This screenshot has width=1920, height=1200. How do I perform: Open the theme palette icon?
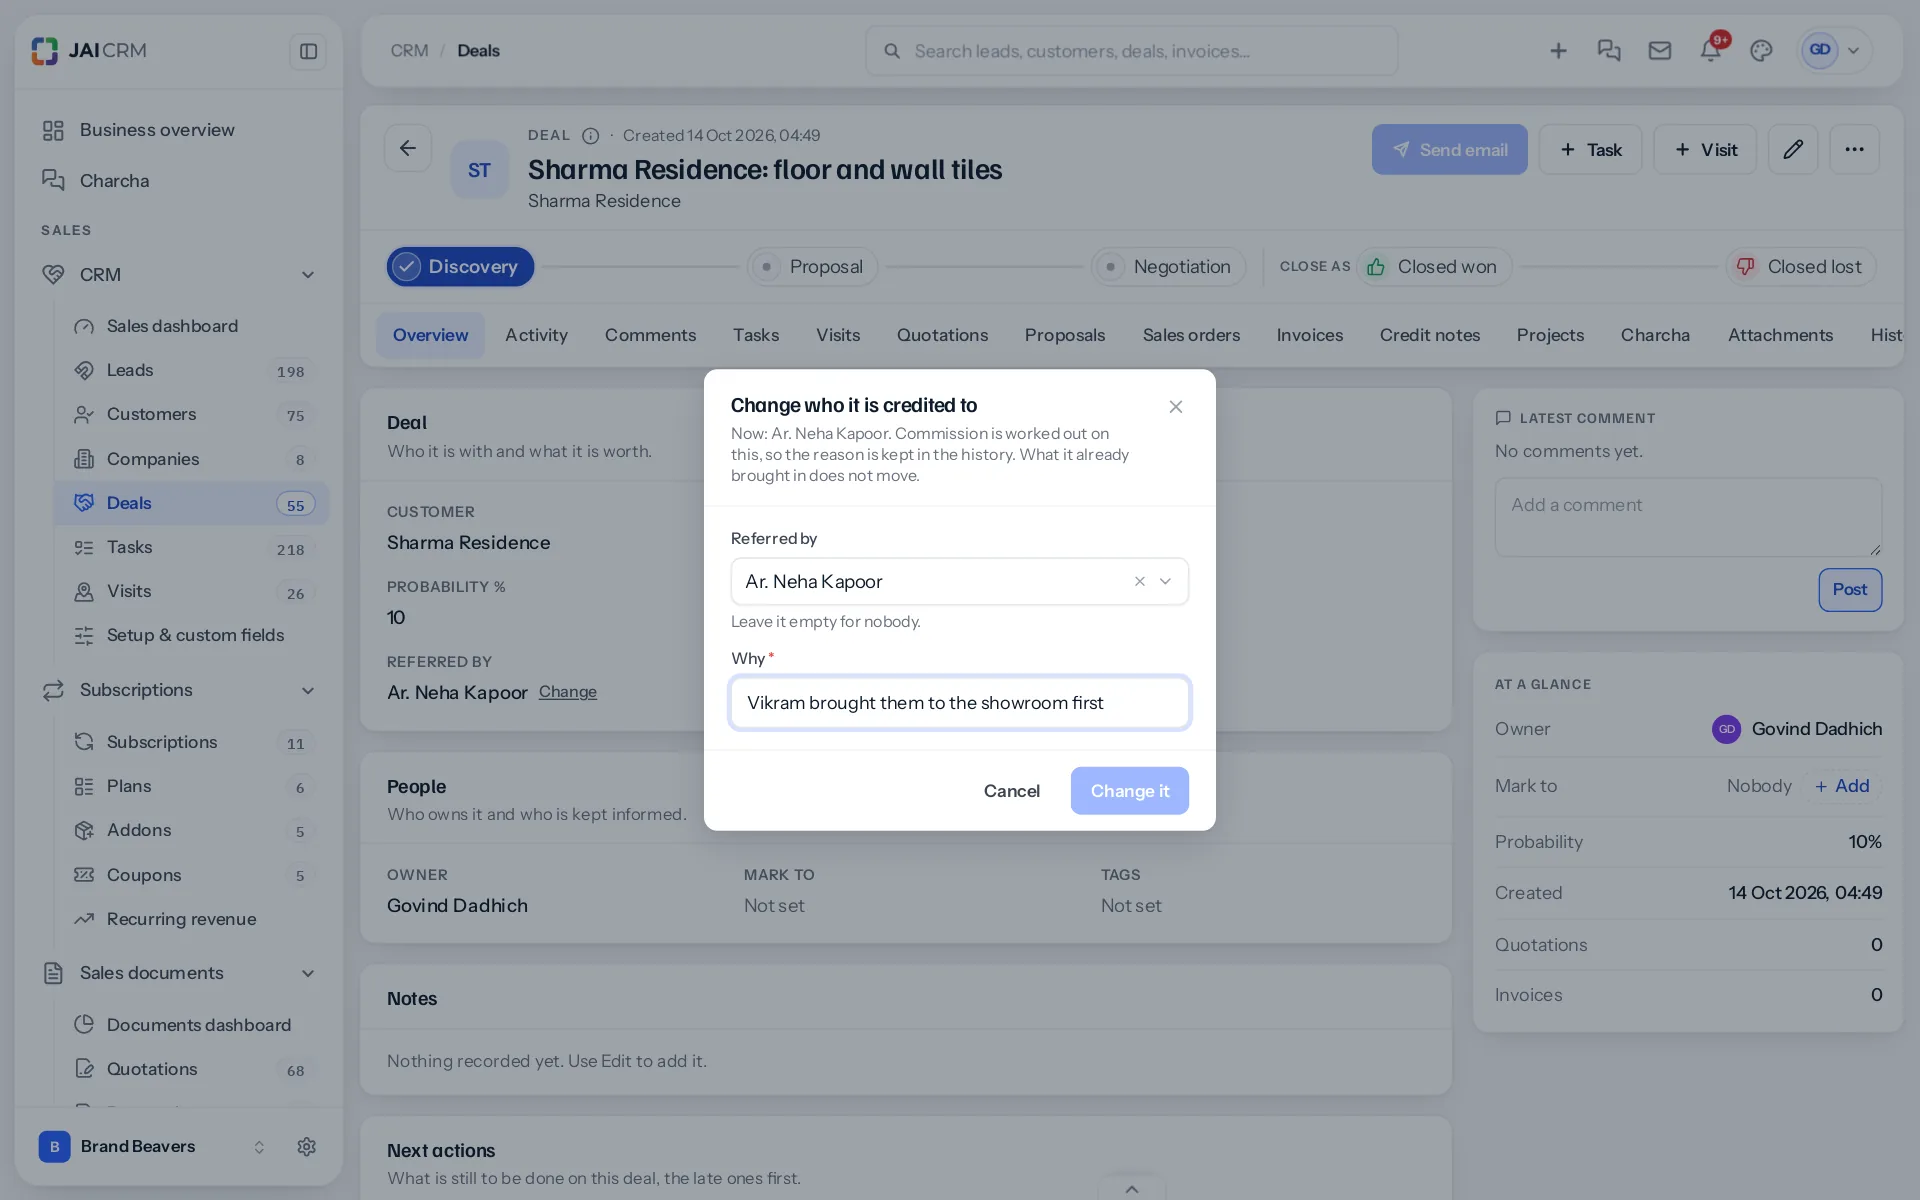click(1761, 51)
